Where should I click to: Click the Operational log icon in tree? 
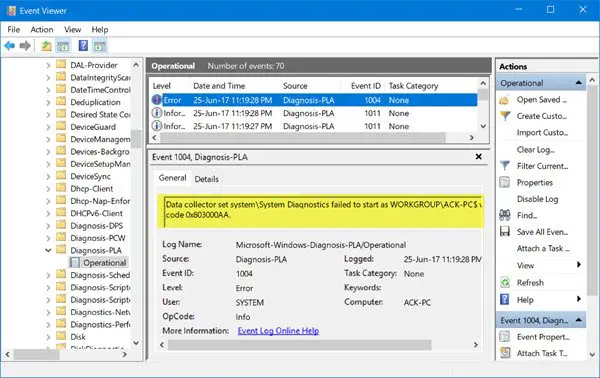(x=75, y=262)
